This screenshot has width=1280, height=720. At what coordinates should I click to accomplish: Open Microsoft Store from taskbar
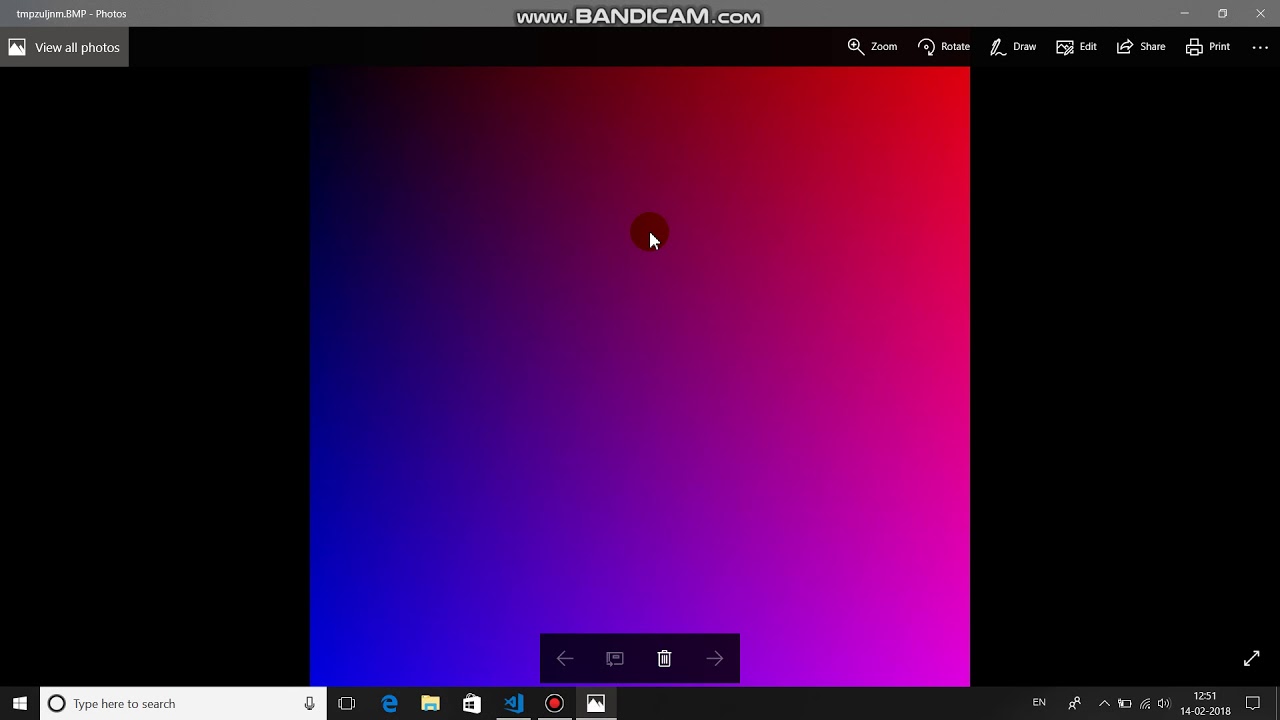tap(472, 703)
